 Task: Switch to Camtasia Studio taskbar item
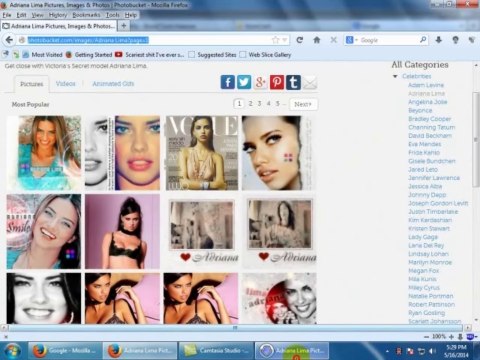tap(216, 351)
